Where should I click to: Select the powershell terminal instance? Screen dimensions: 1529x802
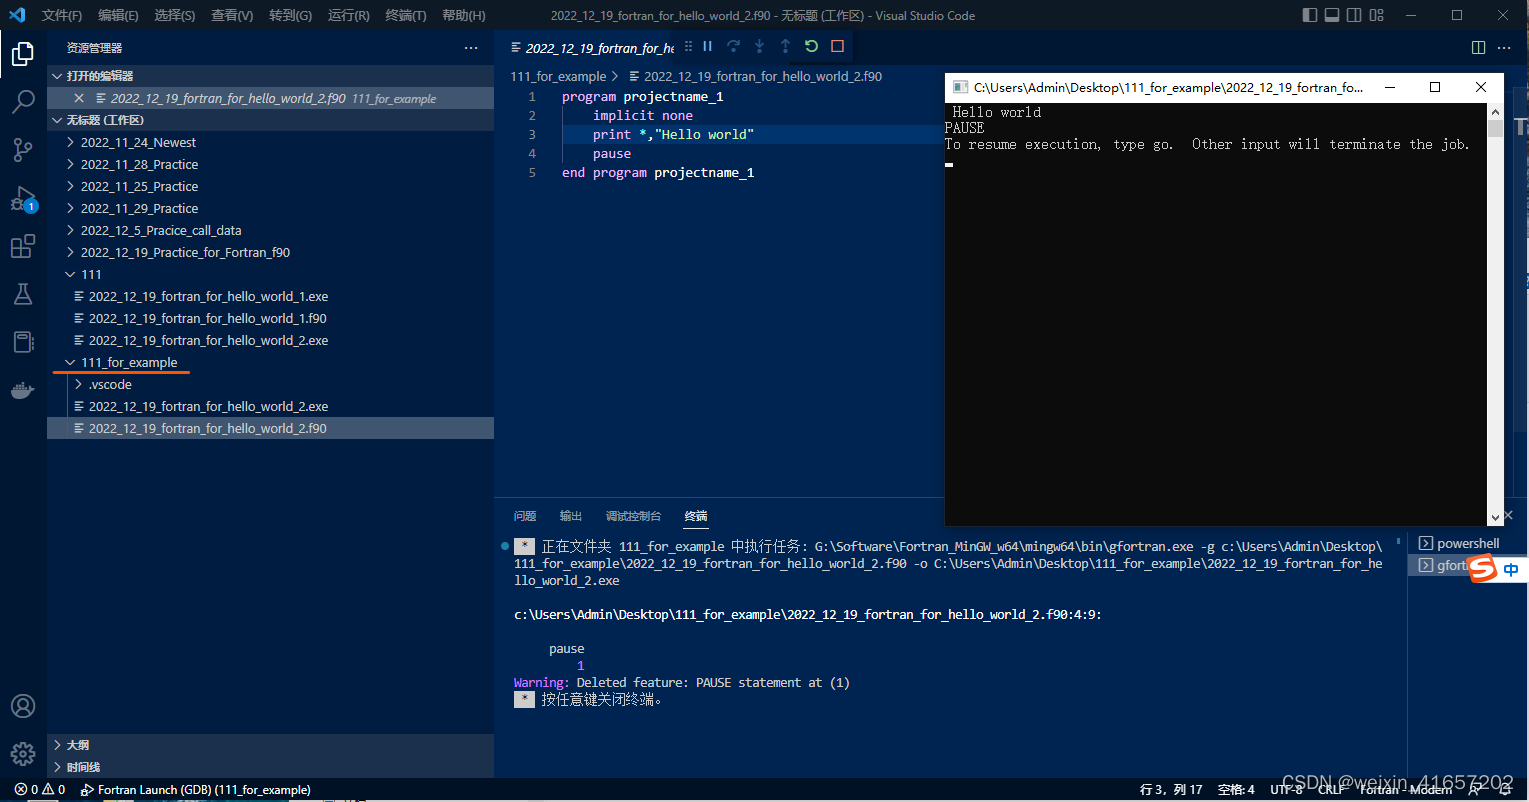click(x=1467, y=543)
